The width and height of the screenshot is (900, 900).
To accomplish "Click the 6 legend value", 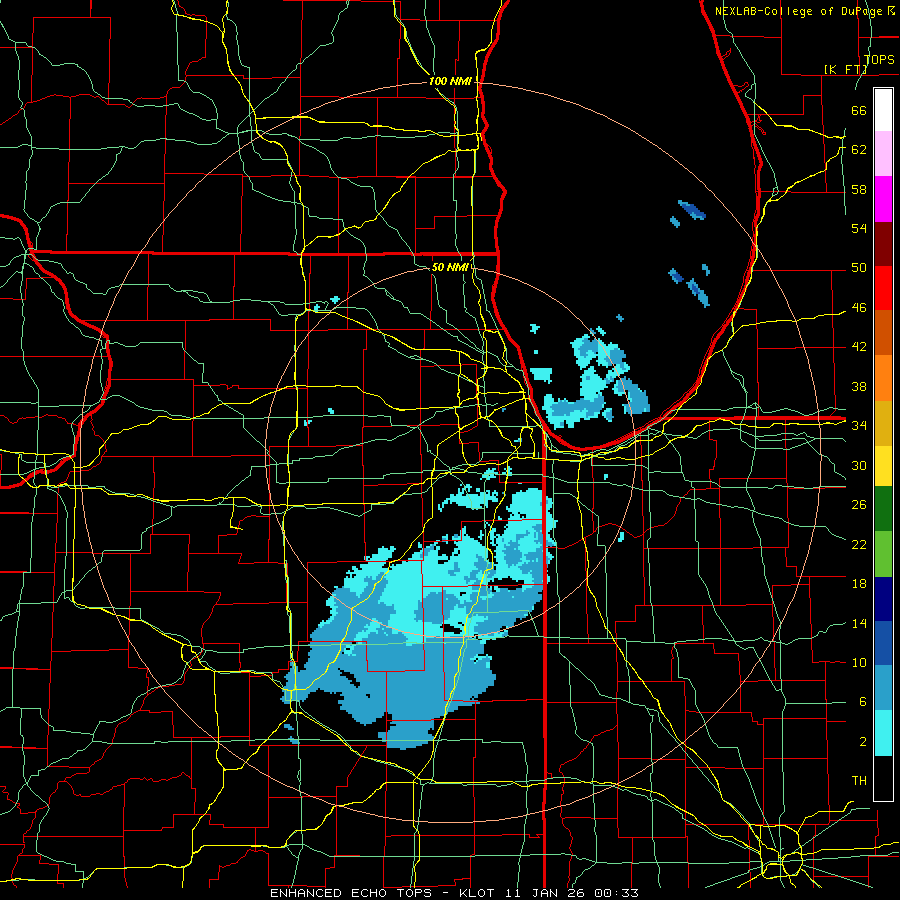I will click(862, 702).
